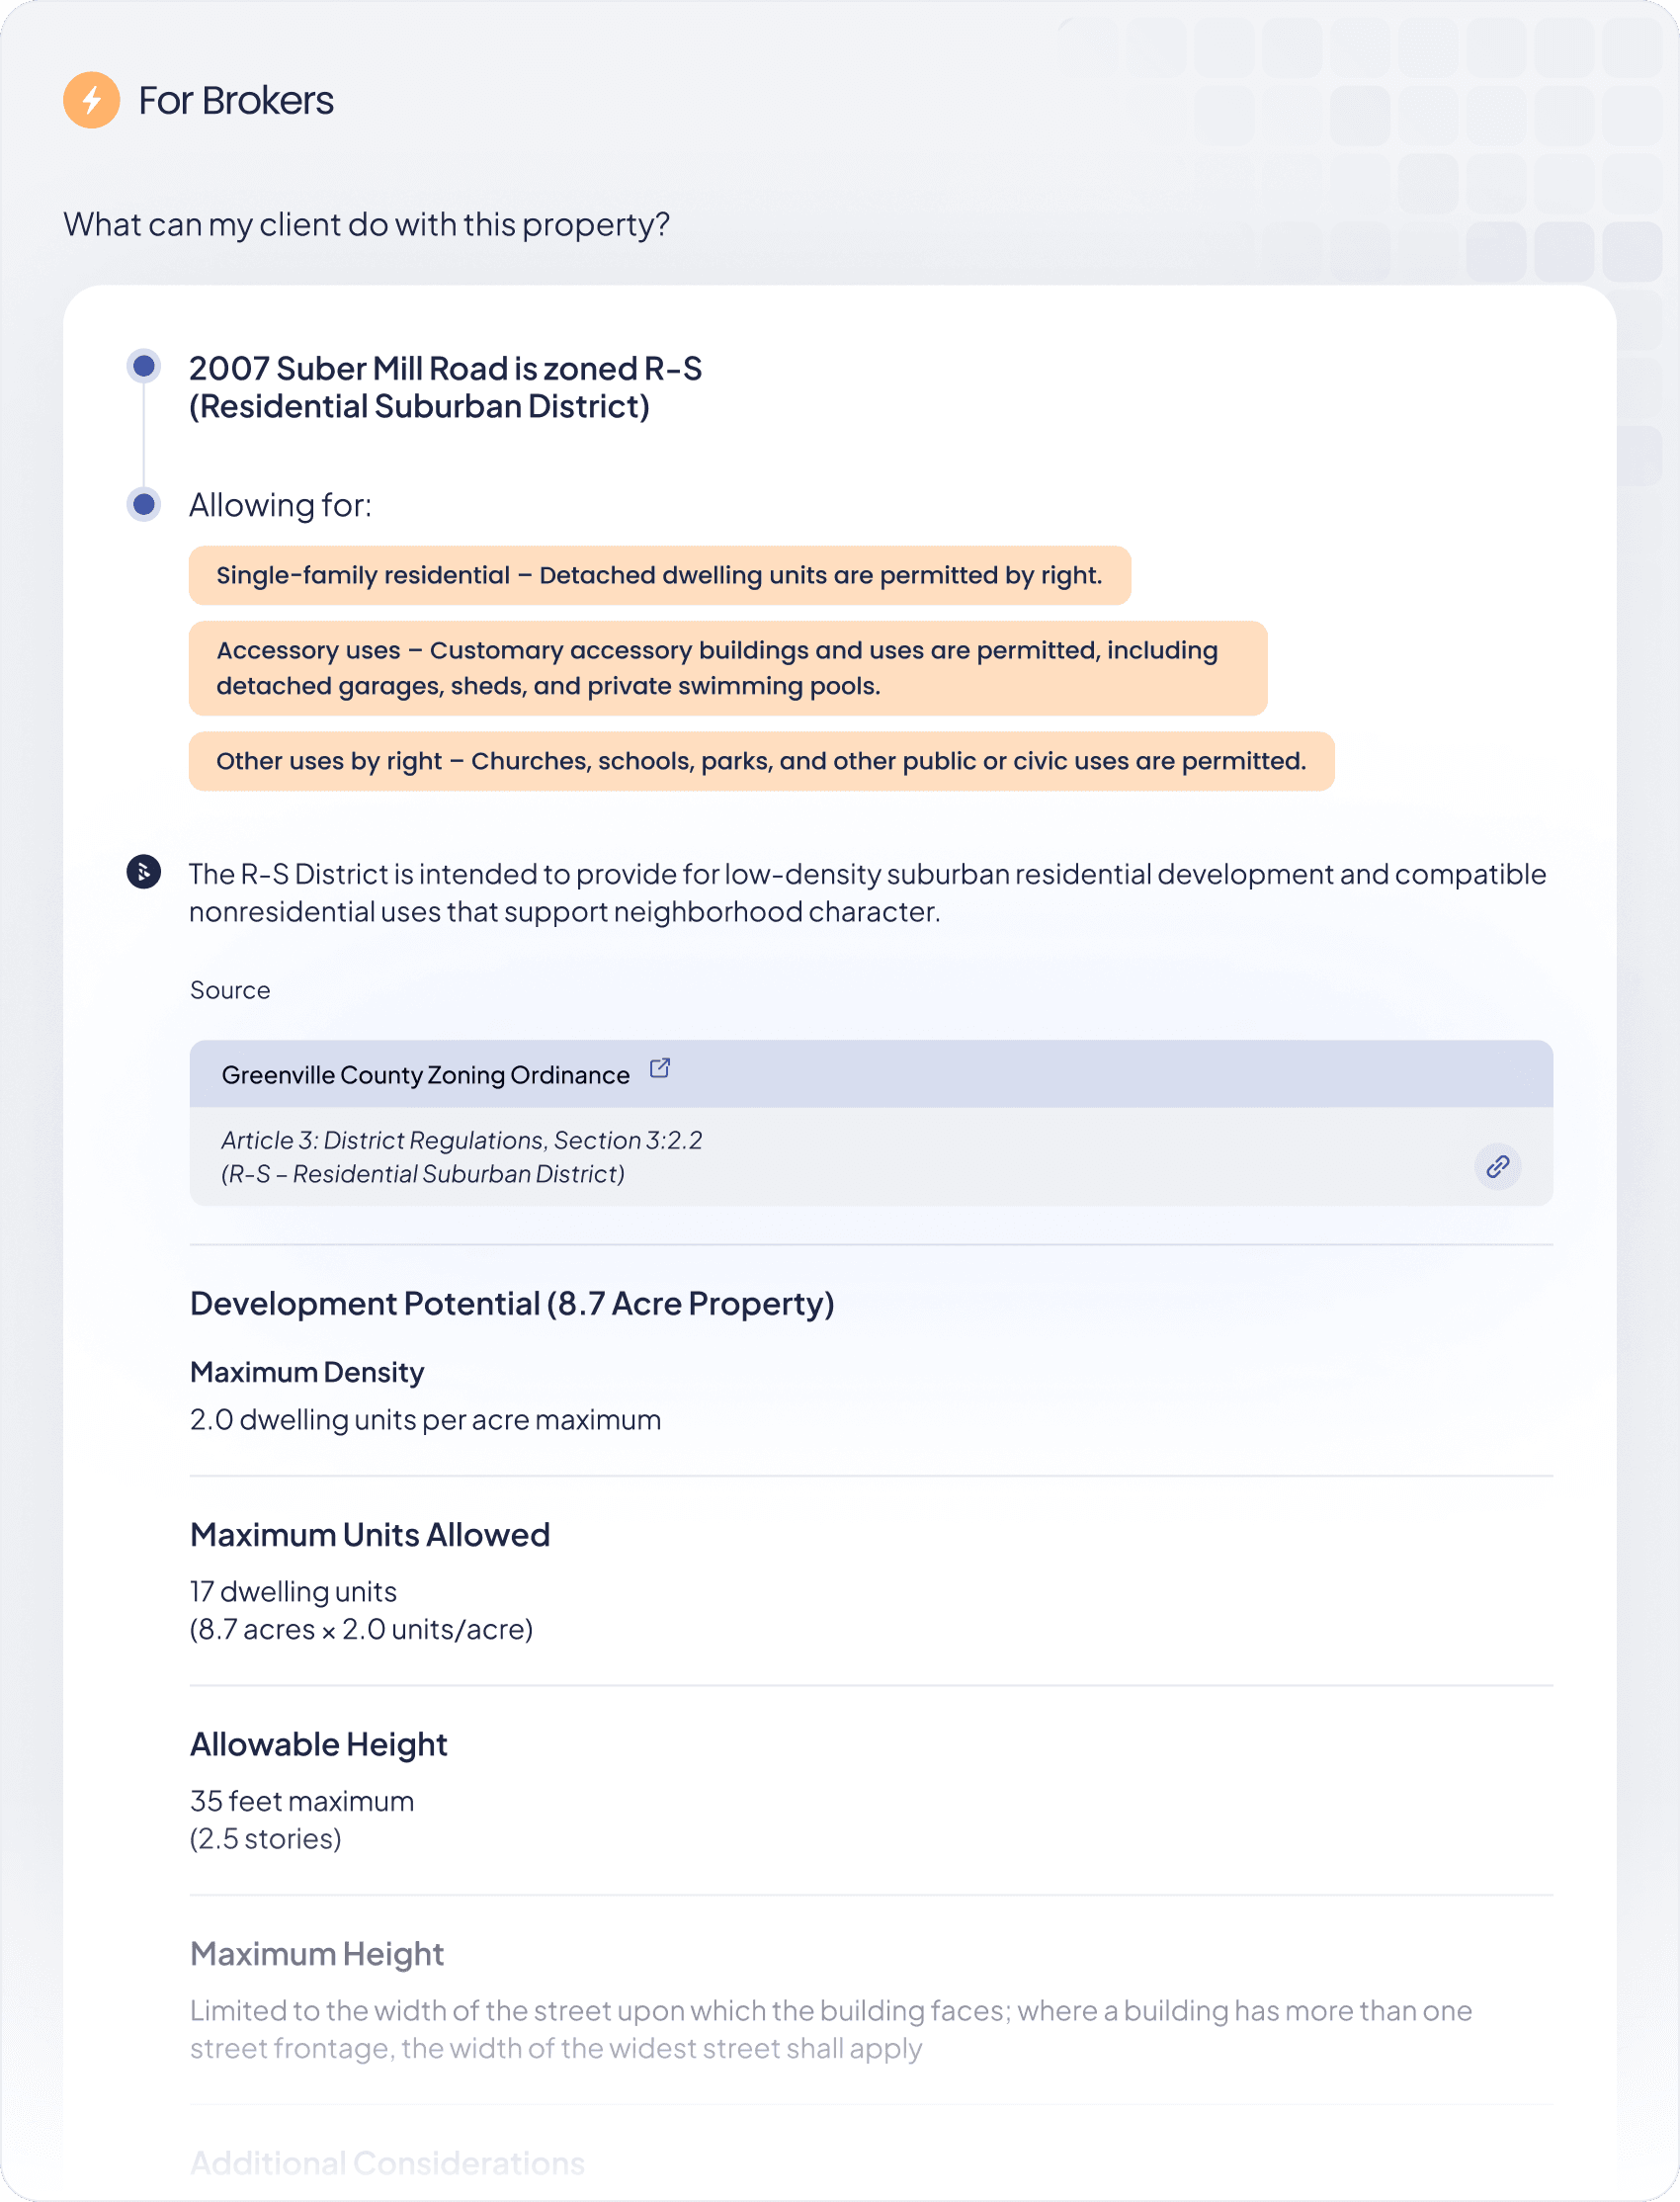The width and height of the screenshot is (1680, 2202).
Task: Click the Article 3 District Regulations citation
Action: coord(461,1157)
